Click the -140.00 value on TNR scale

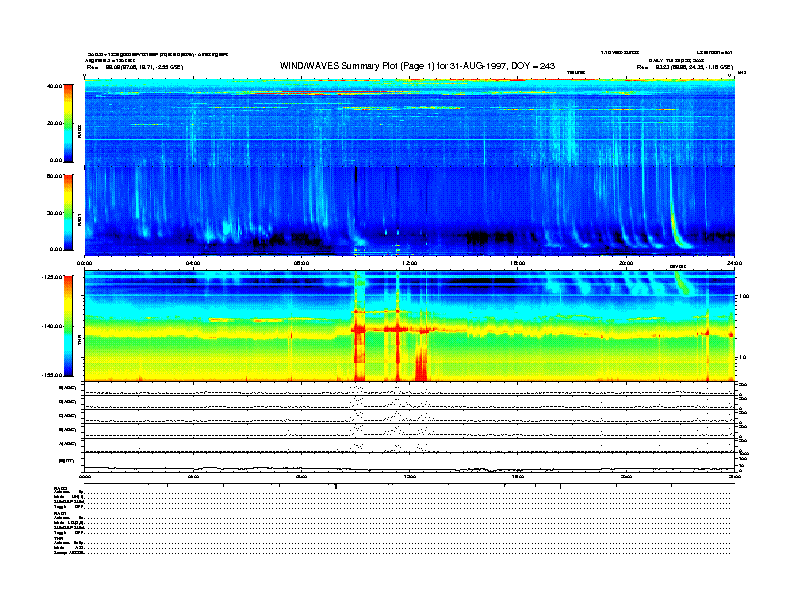click(x=52, y=326)
